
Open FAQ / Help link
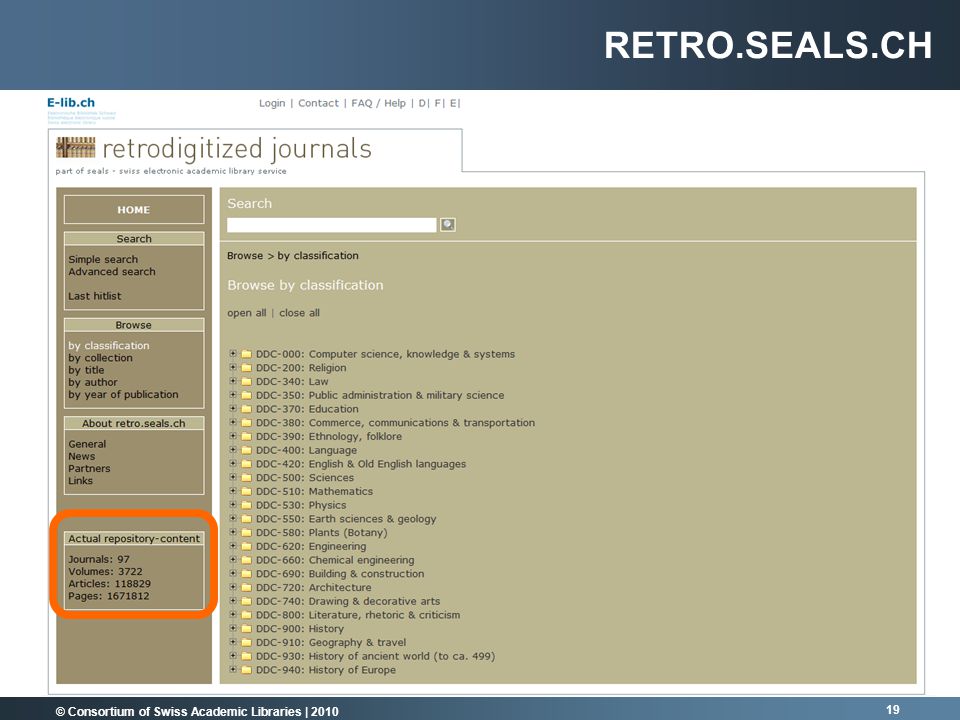(x=378, y=103)
